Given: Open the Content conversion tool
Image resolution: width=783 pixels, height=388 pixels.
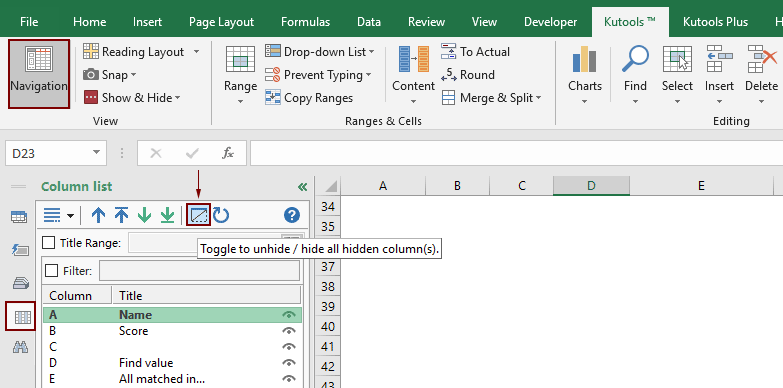Looking at the screenshot, I should coord(413,74).
